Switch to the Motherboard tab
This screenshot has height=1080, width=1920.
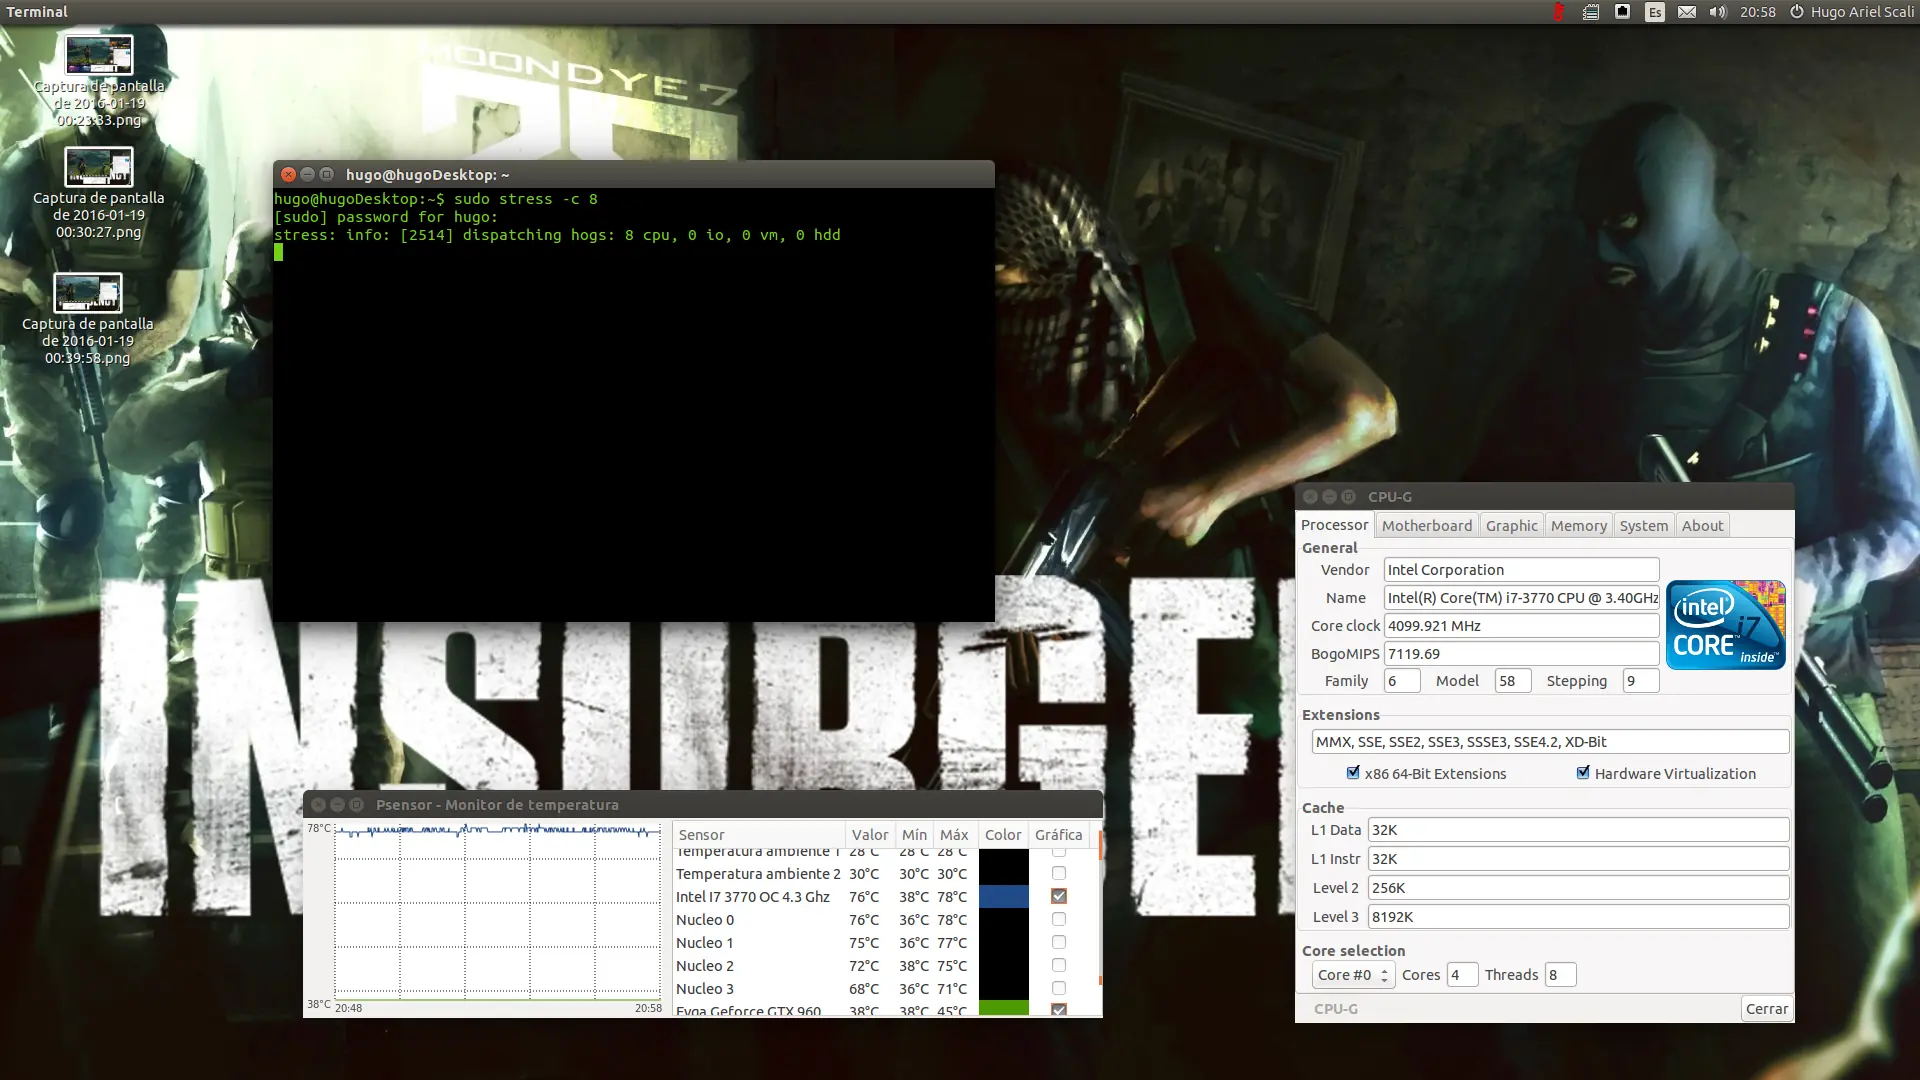pyautogui.click(x=1426, y=525)
